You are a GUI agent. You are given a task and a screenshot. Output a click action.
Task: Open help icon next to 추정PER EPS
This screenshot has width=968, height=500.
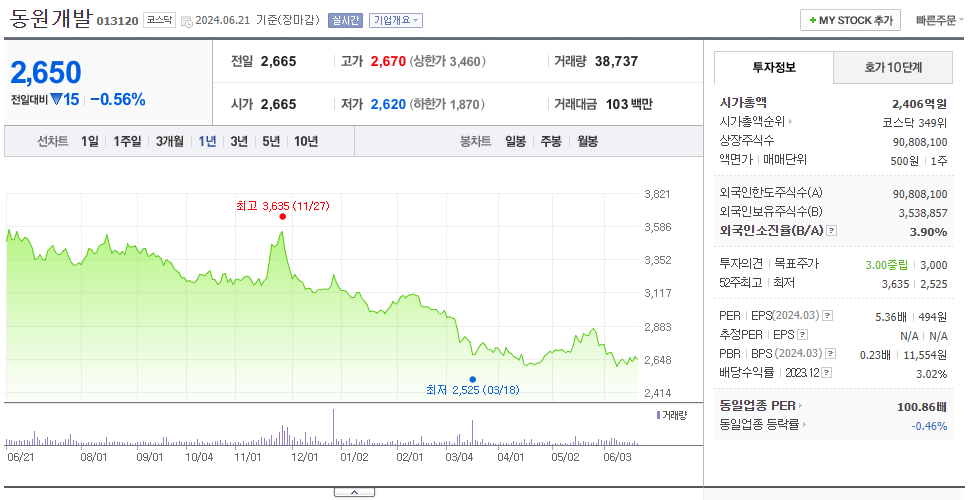click(802, 335)
